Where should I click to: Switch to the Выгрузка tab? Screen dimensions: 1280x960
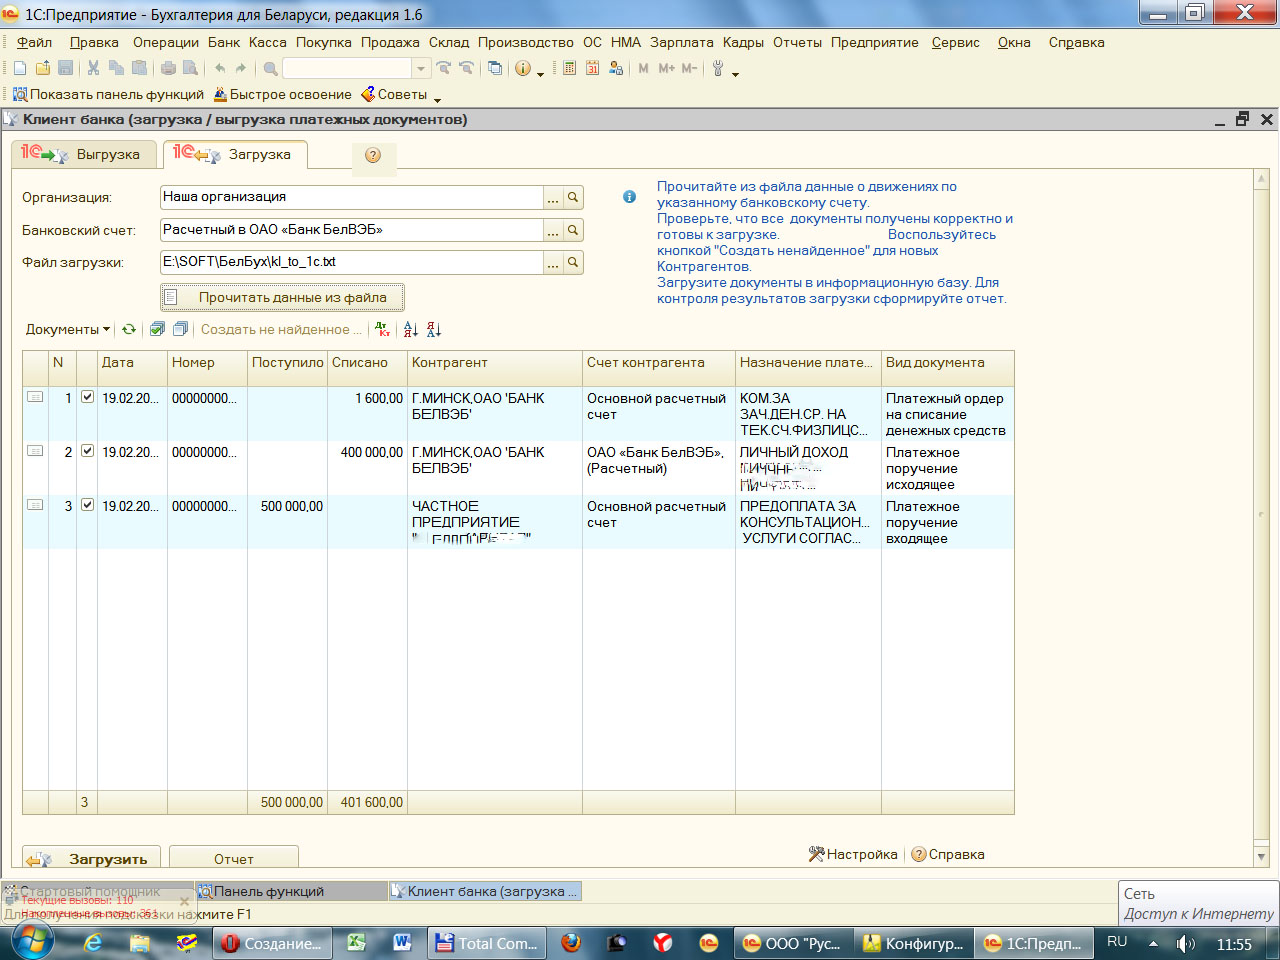point(85,154)
